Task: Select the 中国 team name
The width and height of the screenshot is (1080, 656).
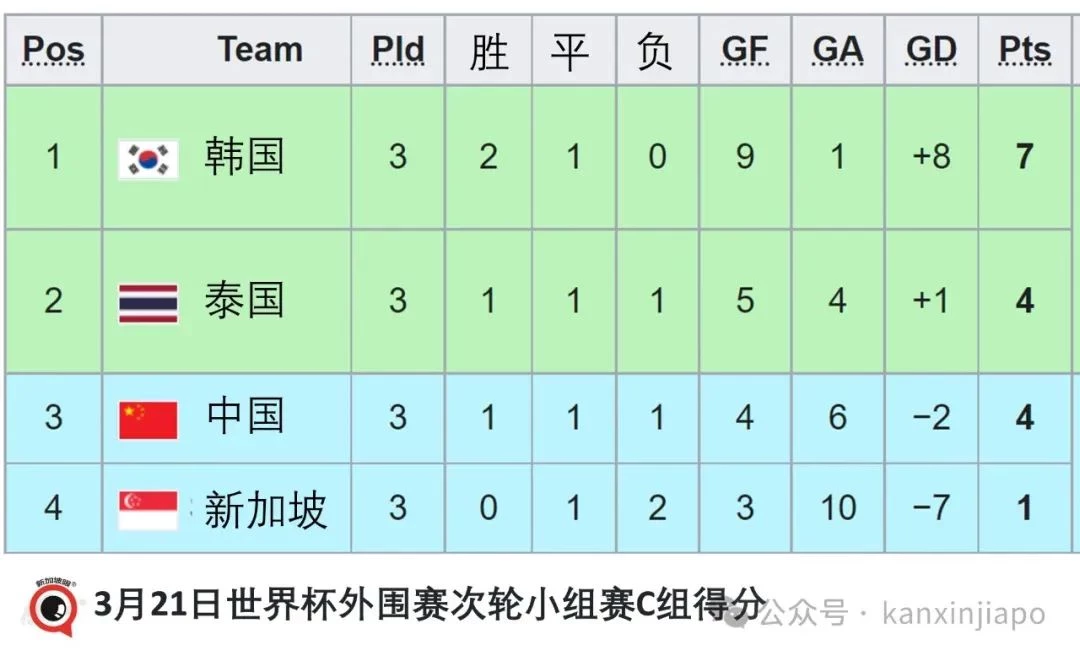Action: click(245, 416)
